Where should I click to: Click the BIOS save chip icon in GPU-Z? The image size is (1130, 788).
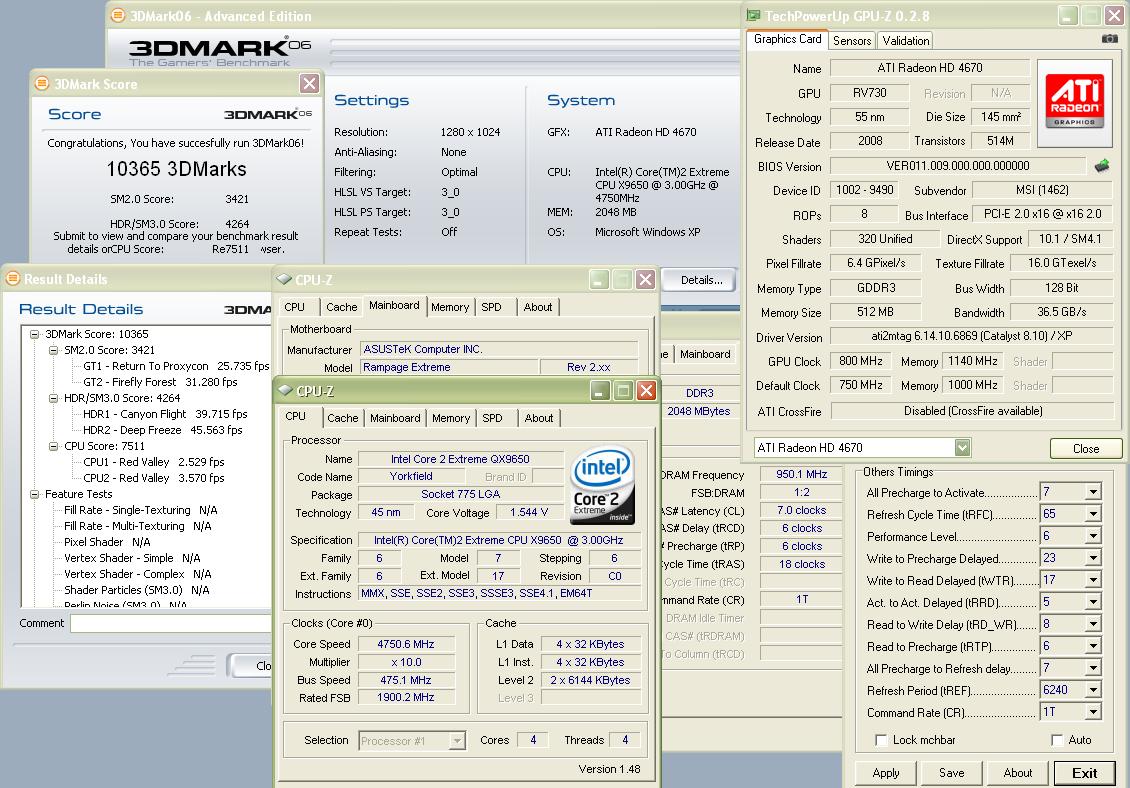(1102, 167)
